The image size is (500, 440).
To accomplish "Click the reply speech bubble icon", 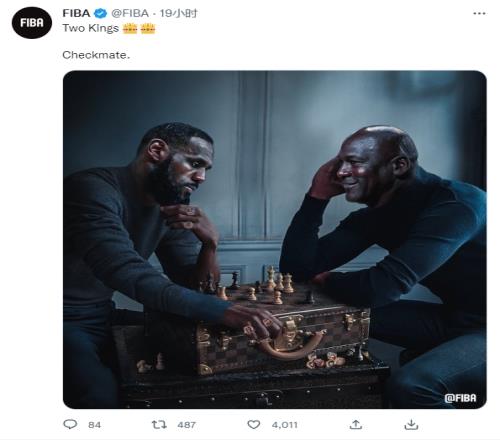I will click(x=70, y=424).
